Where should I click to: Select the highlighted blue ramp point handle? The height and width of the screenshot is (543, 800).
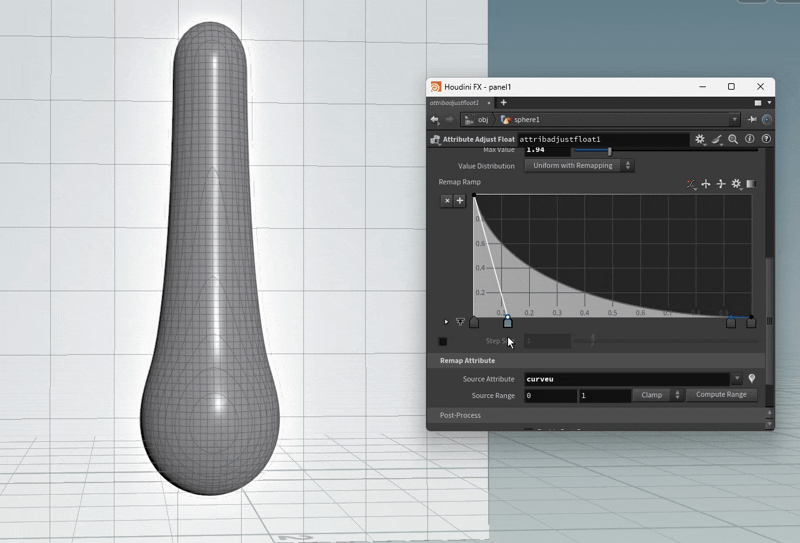[x=507, y=322]
